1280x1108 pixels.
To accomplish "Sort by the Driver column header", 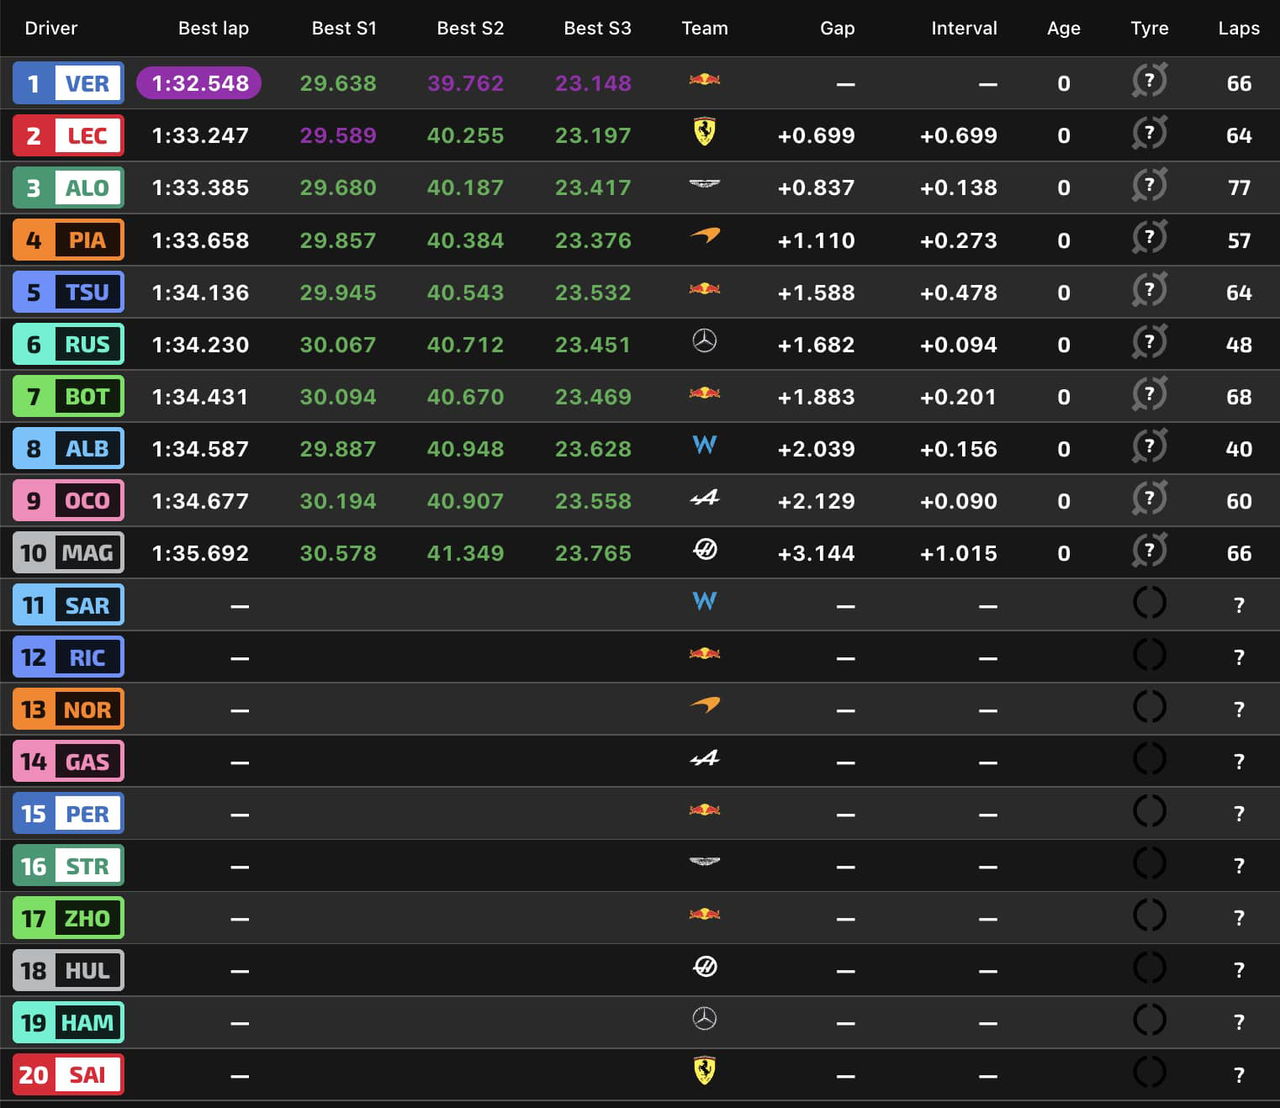I will (x=51, y=28).
